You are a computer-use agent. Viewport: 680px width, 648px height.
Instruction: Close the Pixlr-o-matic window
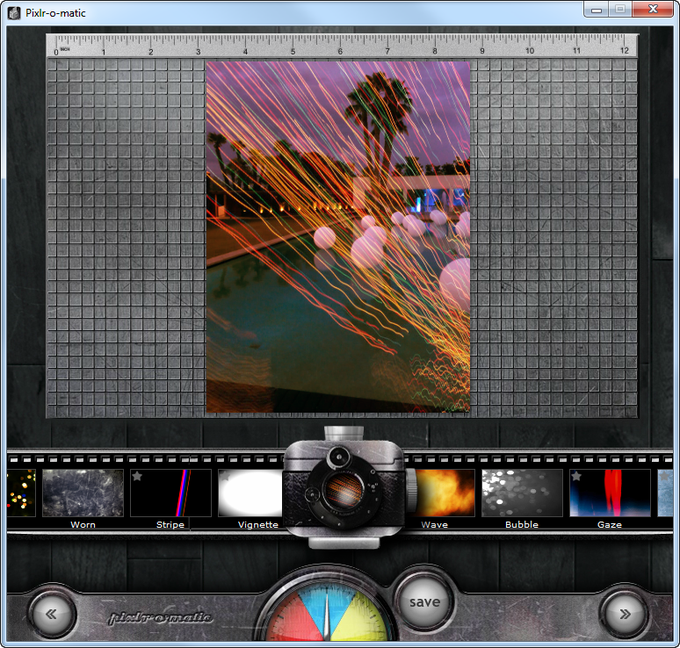(x=652, y=9)
